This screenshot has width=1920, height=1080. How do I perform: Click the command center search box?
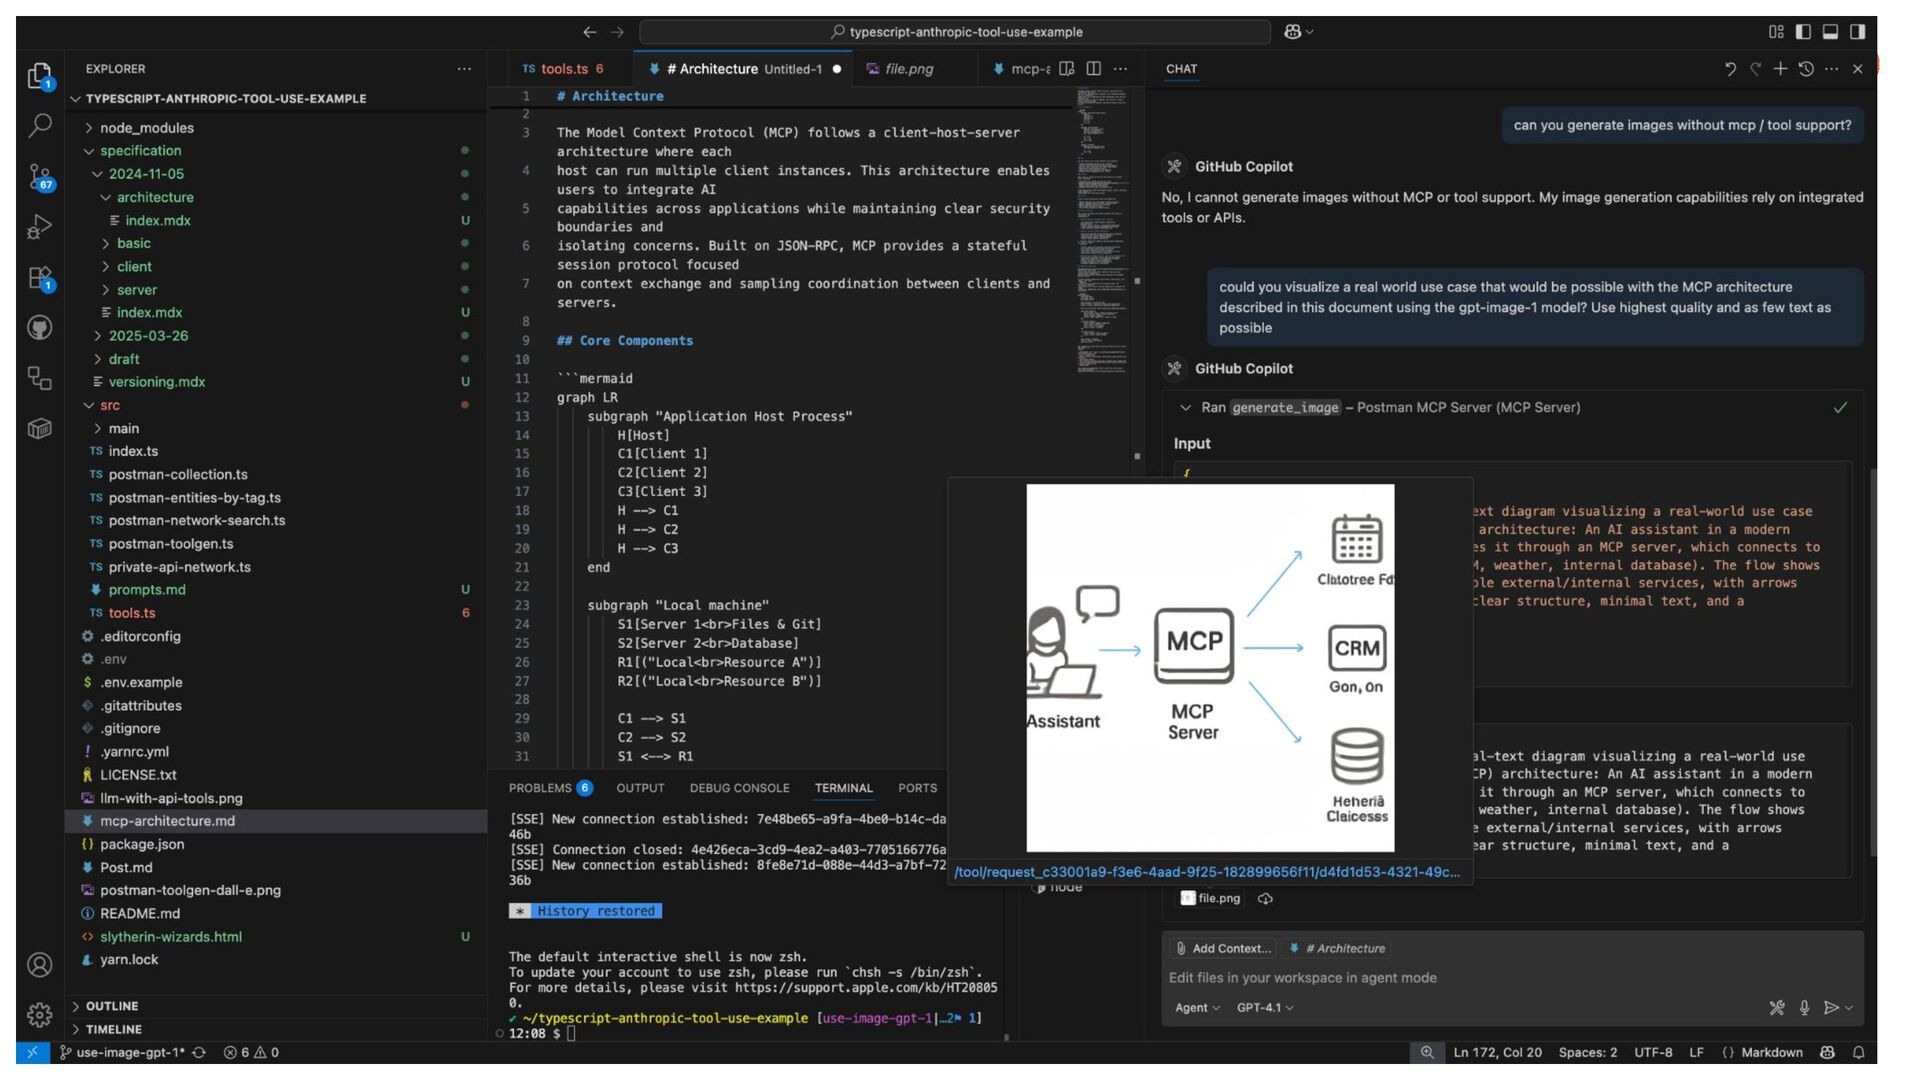click(956, 32)
